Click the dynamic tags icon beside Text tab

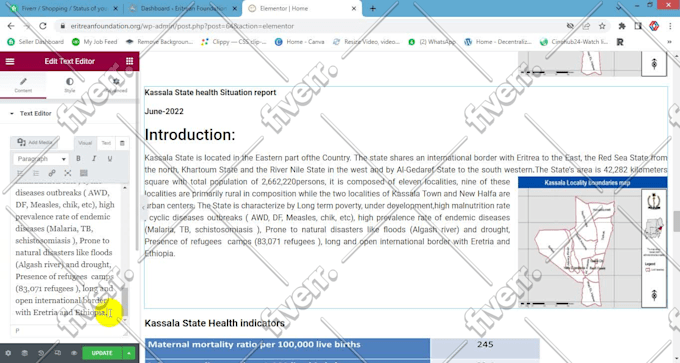pos(122,143)
